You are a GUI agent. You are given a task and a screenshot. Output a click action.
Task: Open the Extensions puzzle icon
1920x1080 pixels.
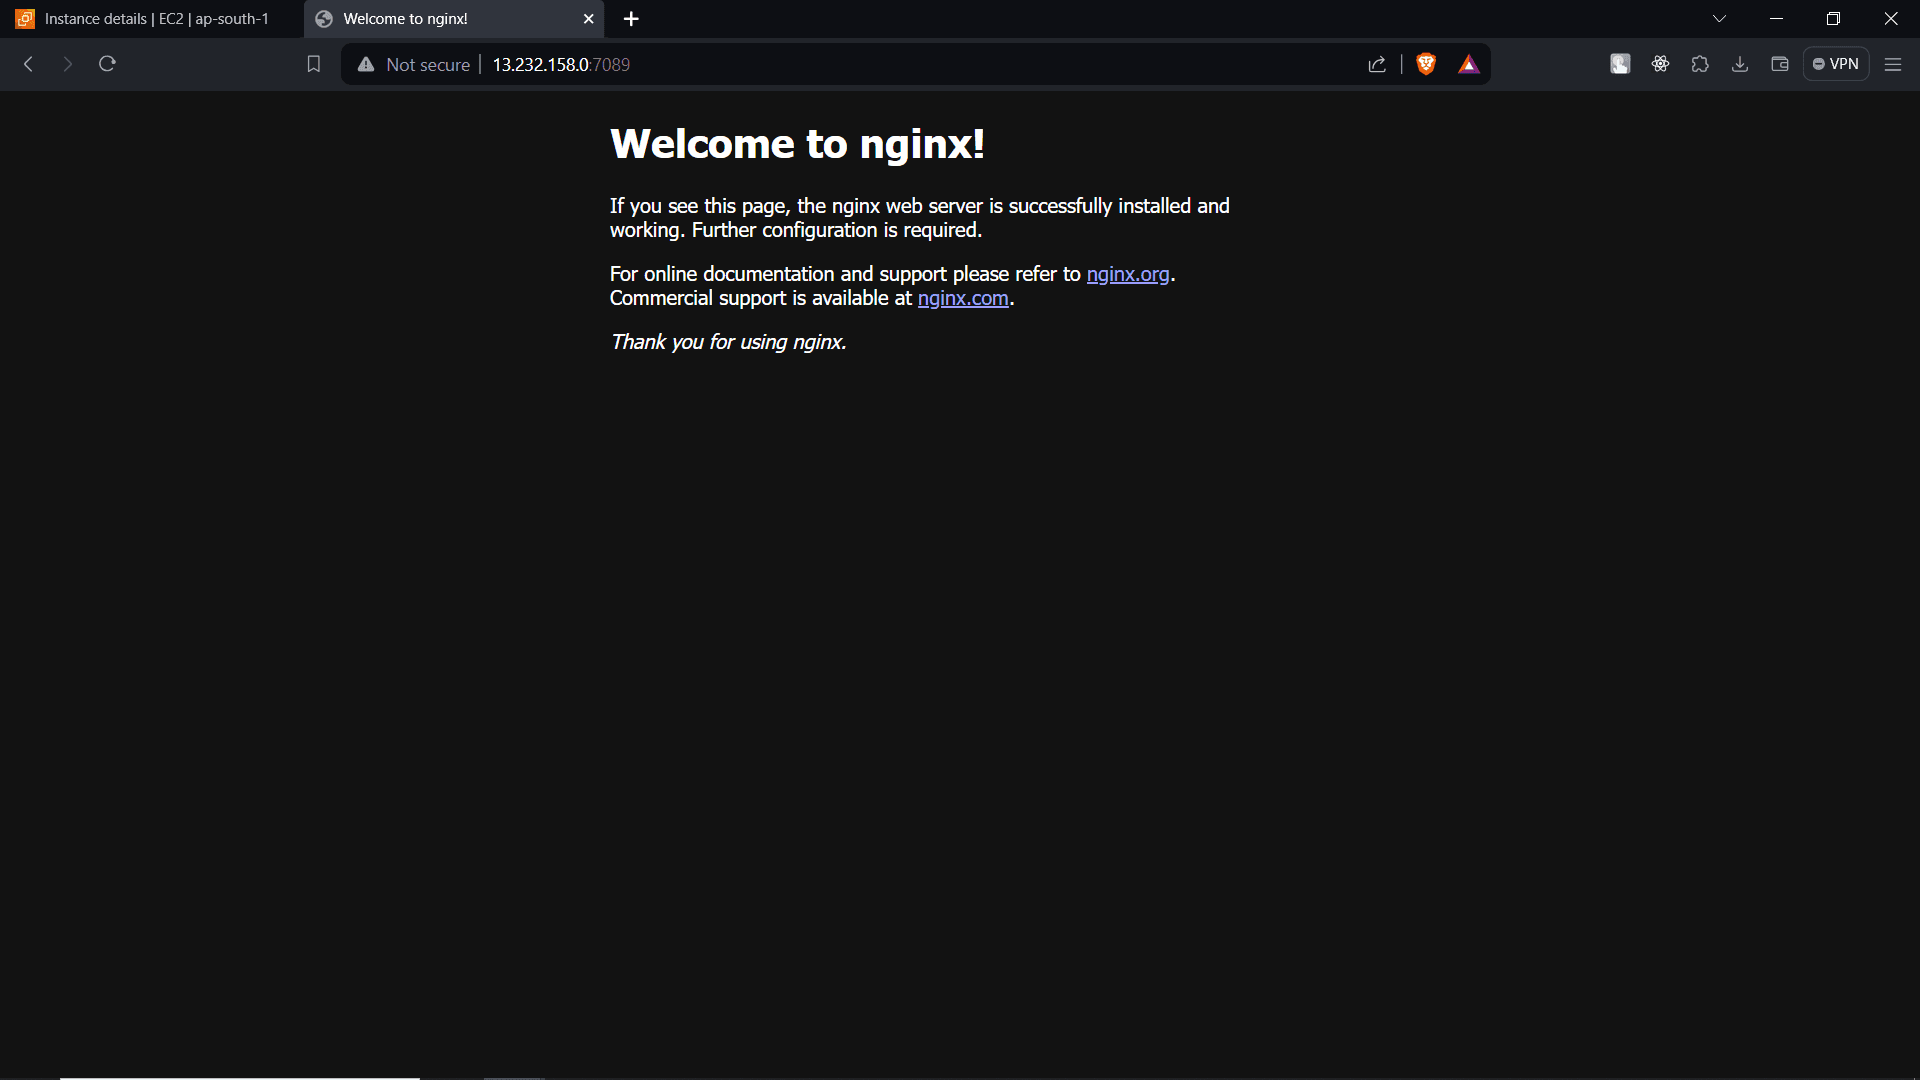(x=1700, y=64)
